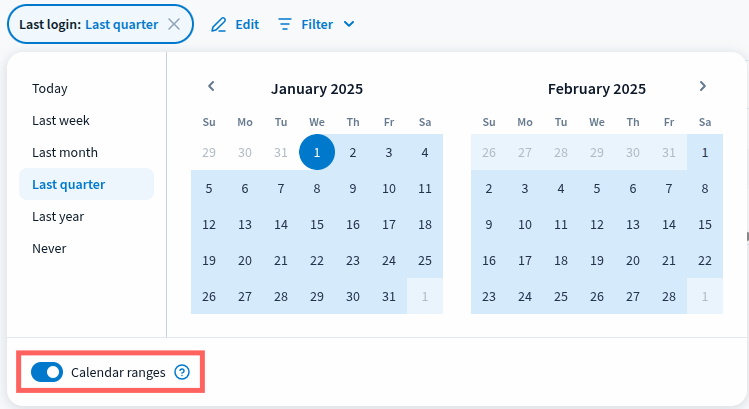Go to previous month arrow
Image resolution: width=749 pixels, height=409 pixels.
pos(211,87)
